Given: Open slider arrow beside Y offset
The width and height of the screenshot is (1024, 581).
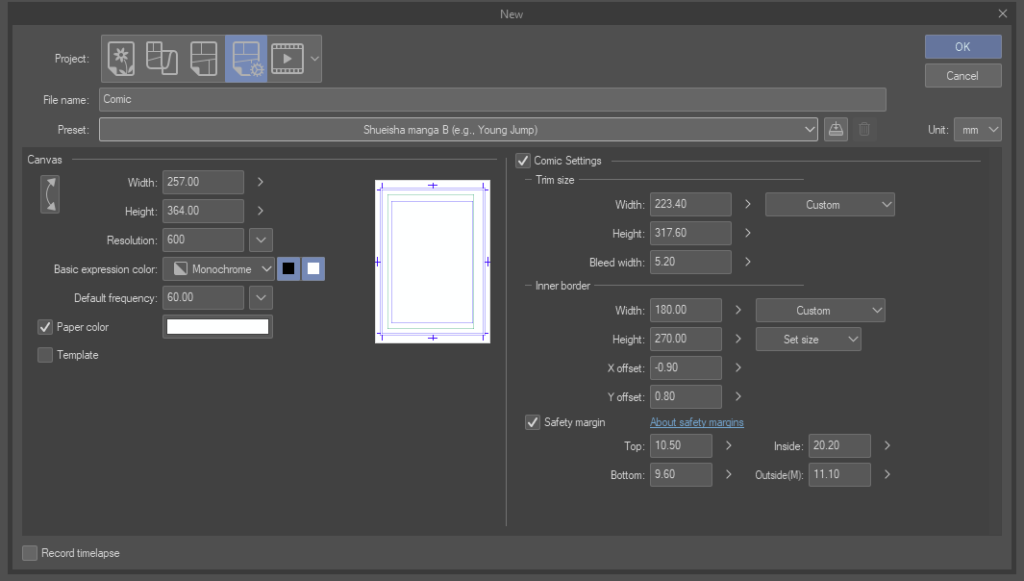Looking at the screenshot, I should (738, 396).
